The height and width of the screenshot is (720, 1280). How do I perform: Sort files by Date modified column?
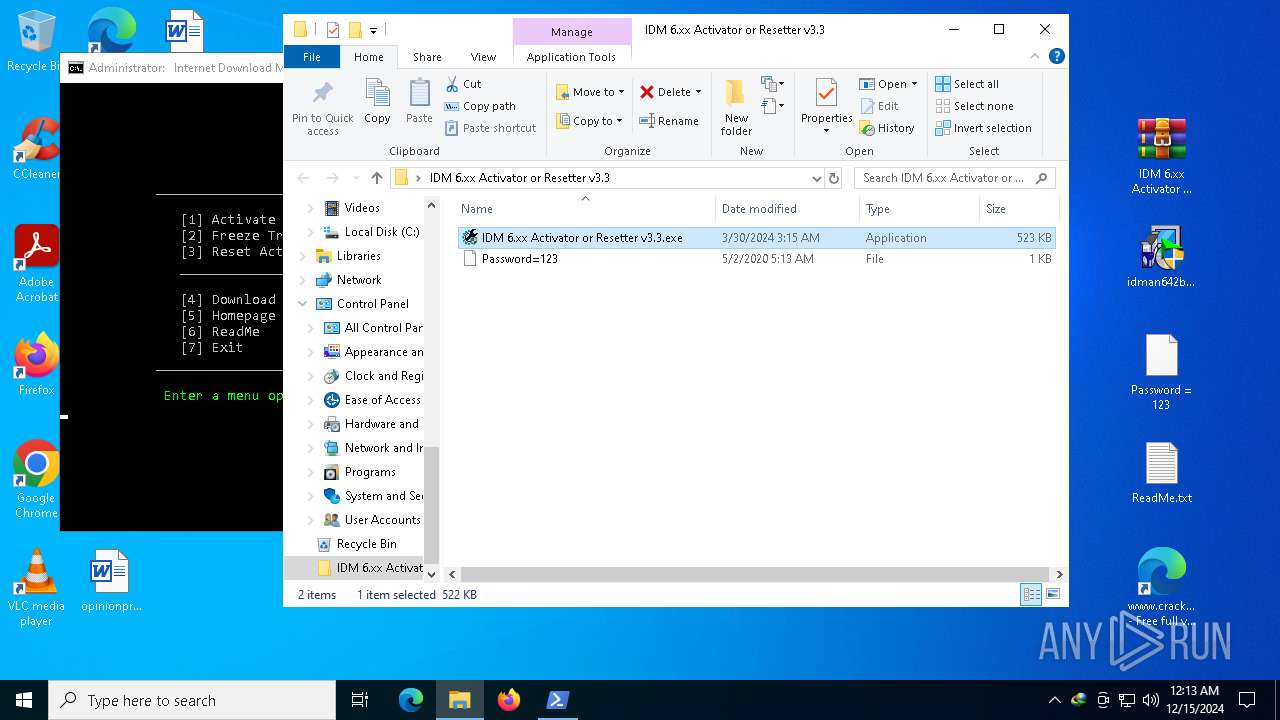pyautogui.click(x=787, y=209)
